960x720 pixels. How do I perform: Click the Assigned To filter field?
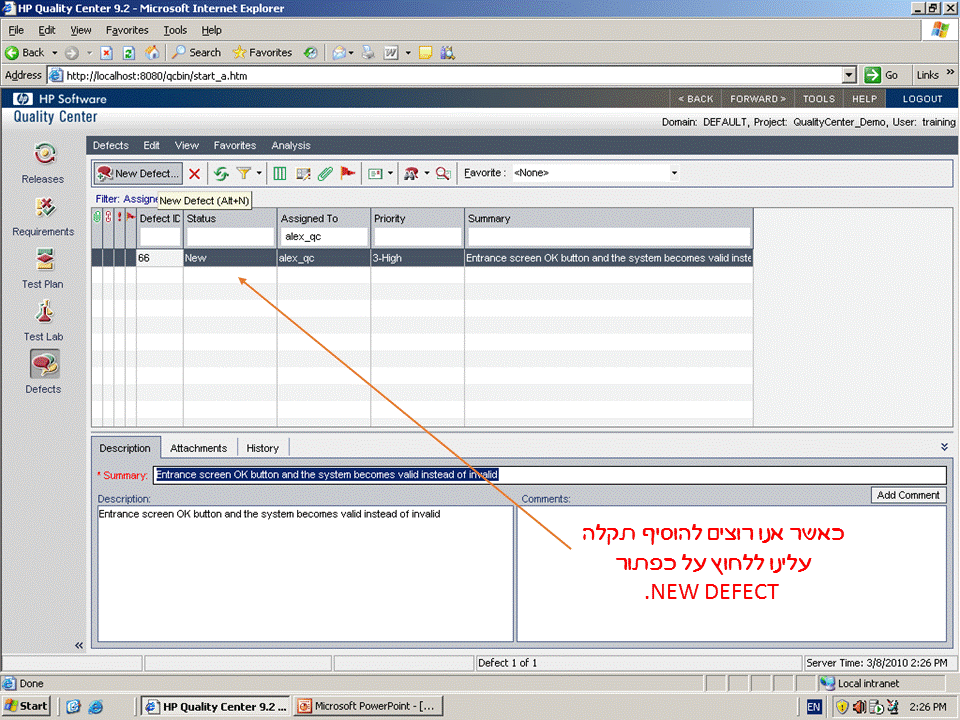(324, 236)
